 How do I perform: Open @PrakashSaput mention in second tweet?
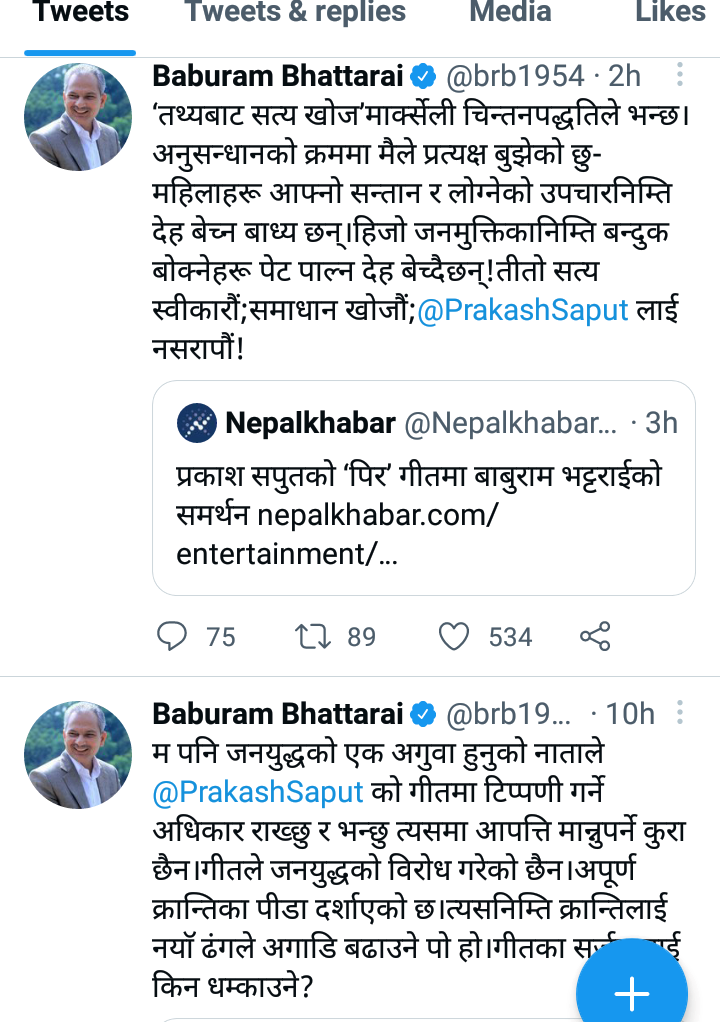point(258,792)
